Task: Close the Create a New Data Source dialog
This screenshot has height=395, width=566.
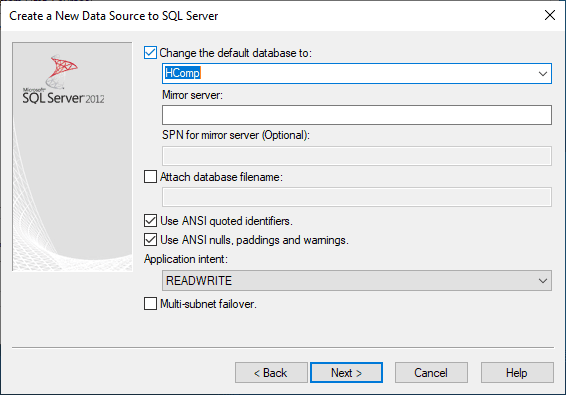Action: (x=550, y=15)
